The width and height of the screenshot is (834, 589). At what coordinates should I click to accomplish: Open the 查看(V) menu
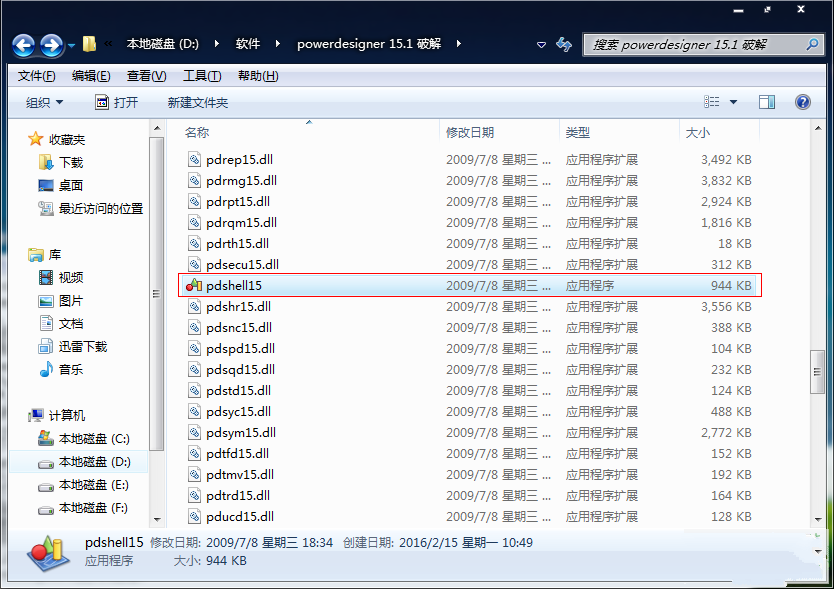tap(146, 76)
